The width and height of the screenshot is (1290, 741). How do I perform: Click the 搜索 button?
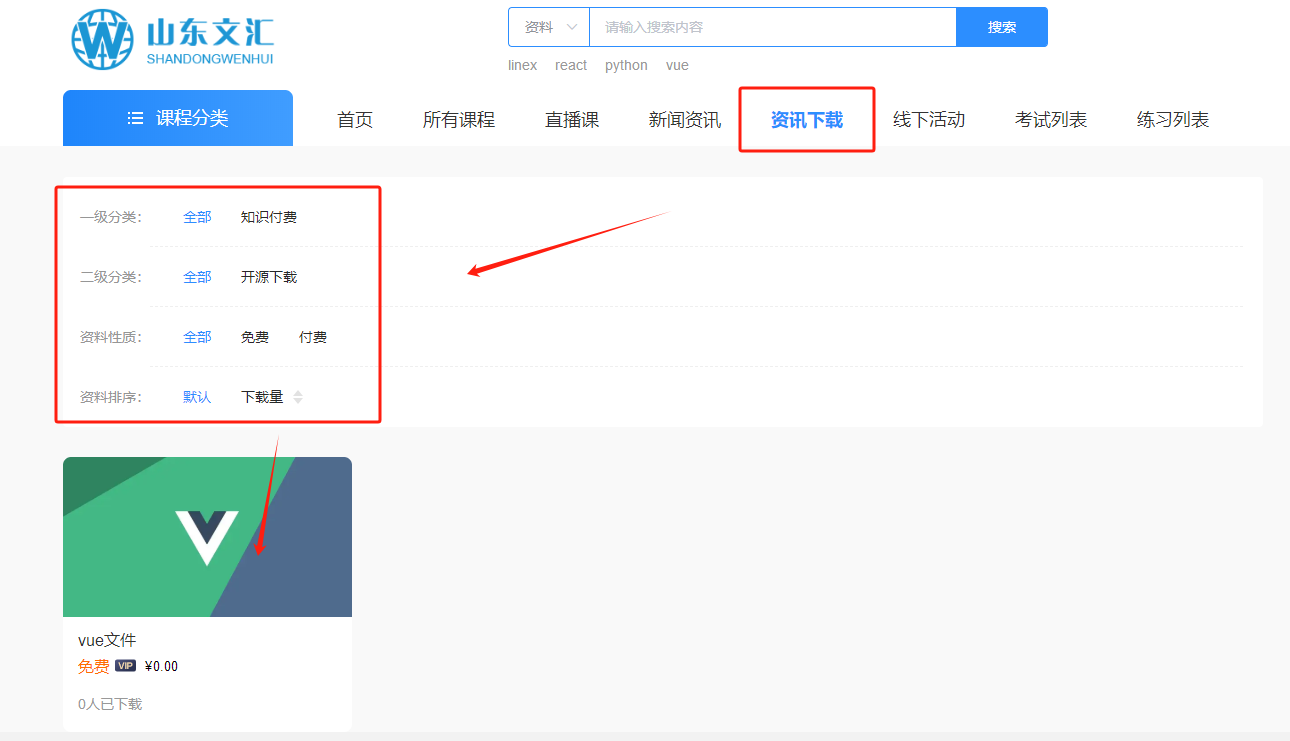point(1002,27)
